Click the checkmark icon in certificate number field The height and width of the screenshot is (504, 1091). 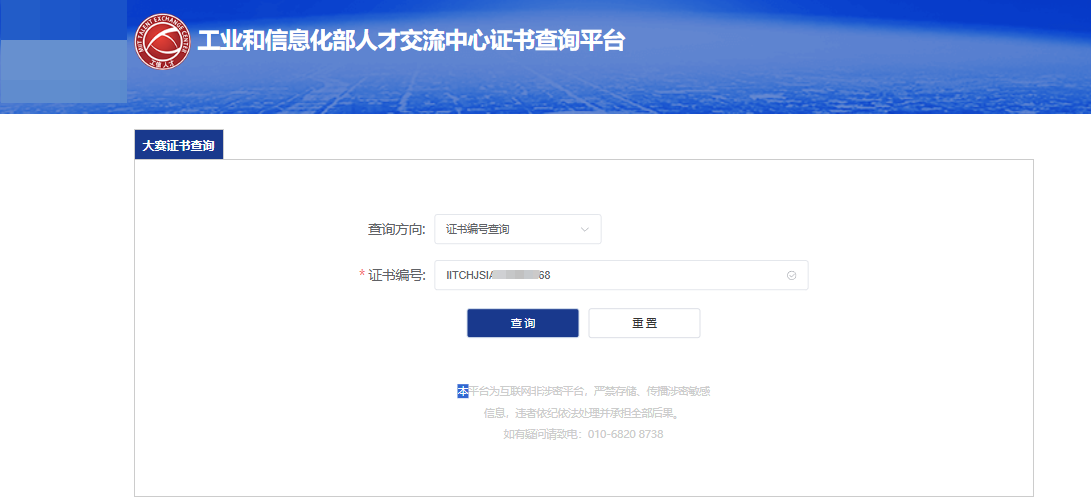pyautogui.click(x=791, y=276)
